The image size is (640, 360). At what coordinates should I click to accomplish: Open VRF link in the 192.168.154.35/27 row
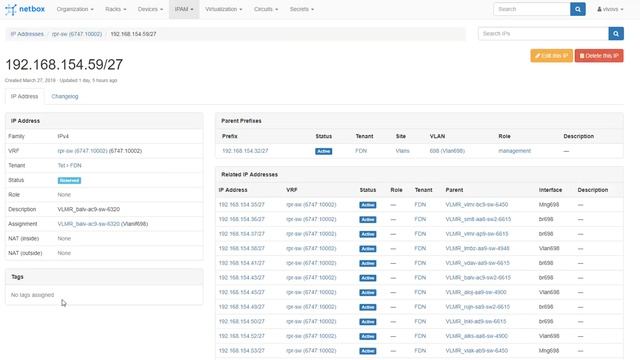(x=311, y=204)
